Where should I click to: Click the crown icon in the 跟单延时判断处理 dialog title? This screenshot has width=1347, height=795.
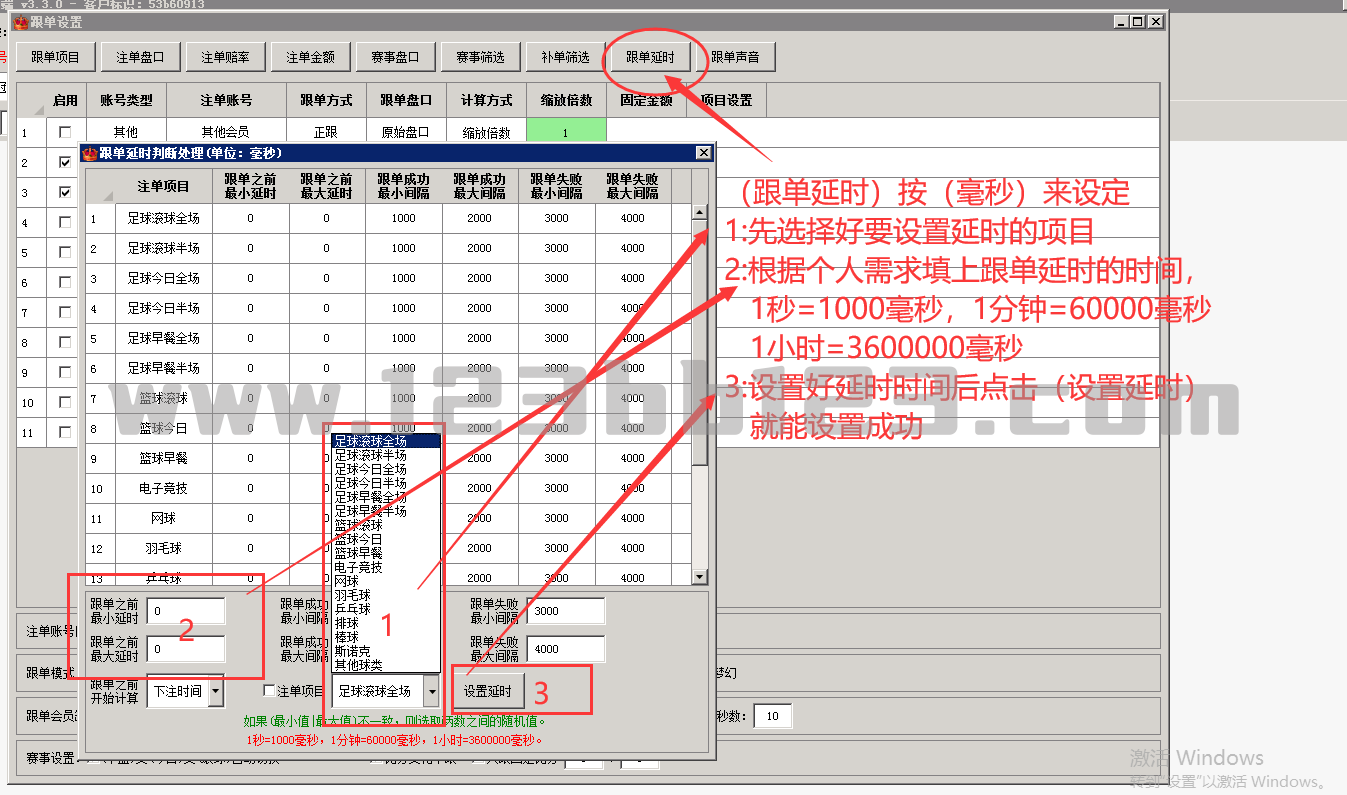pyautogui.click(x=90, y=153)
